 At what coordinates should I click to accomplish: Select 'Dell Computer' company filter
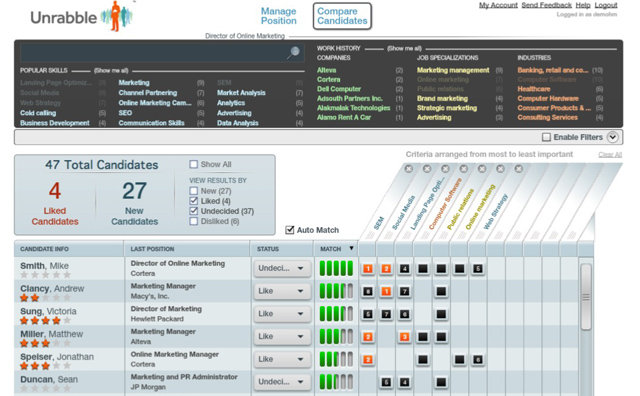click(339, 89)
